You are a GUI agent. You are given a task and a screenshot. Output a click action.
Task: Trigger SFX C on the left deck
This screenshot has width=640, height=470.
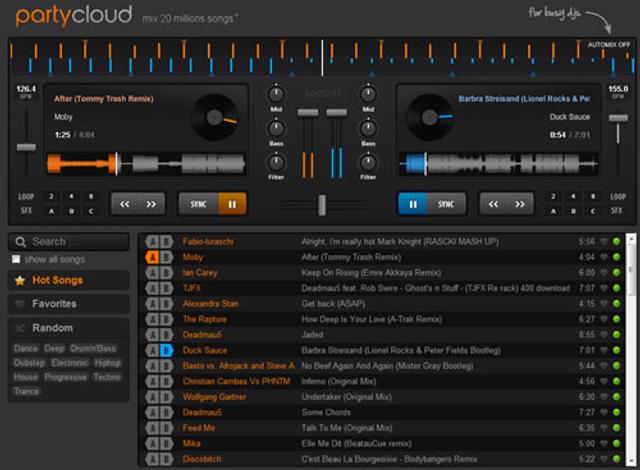[x=91, y=211]
